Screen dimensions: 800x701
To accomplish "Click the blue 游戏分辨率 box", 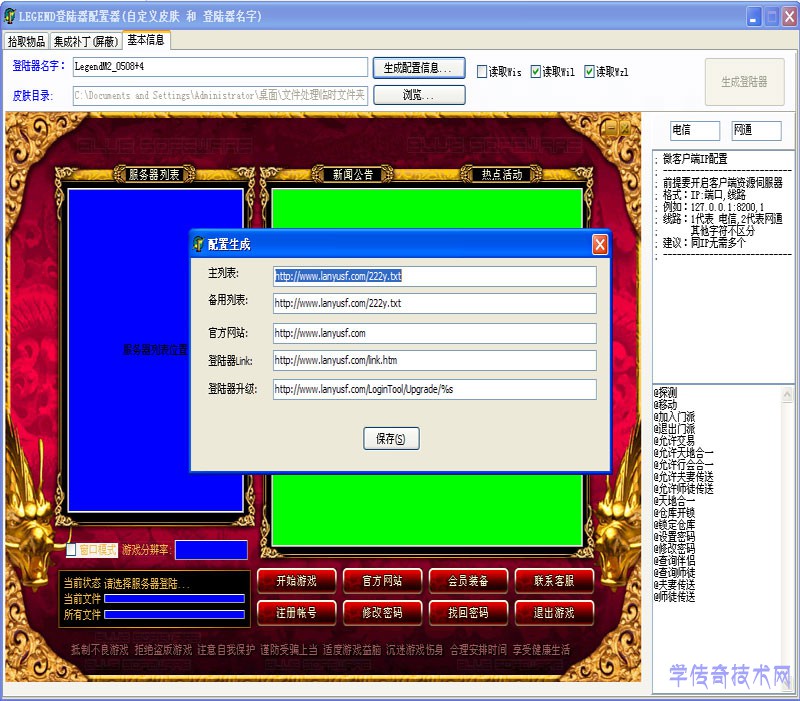I will [x=211, y=550].
